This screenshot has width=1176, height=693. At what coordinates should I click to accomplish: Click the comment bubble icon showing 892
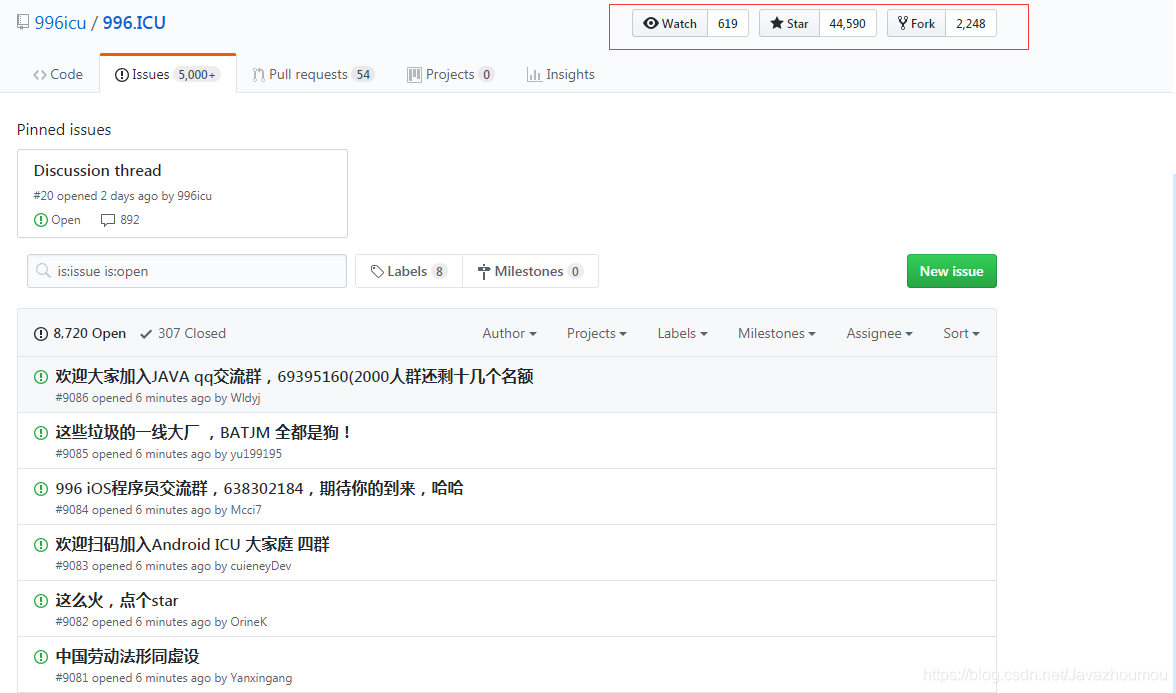pos(108,220)
